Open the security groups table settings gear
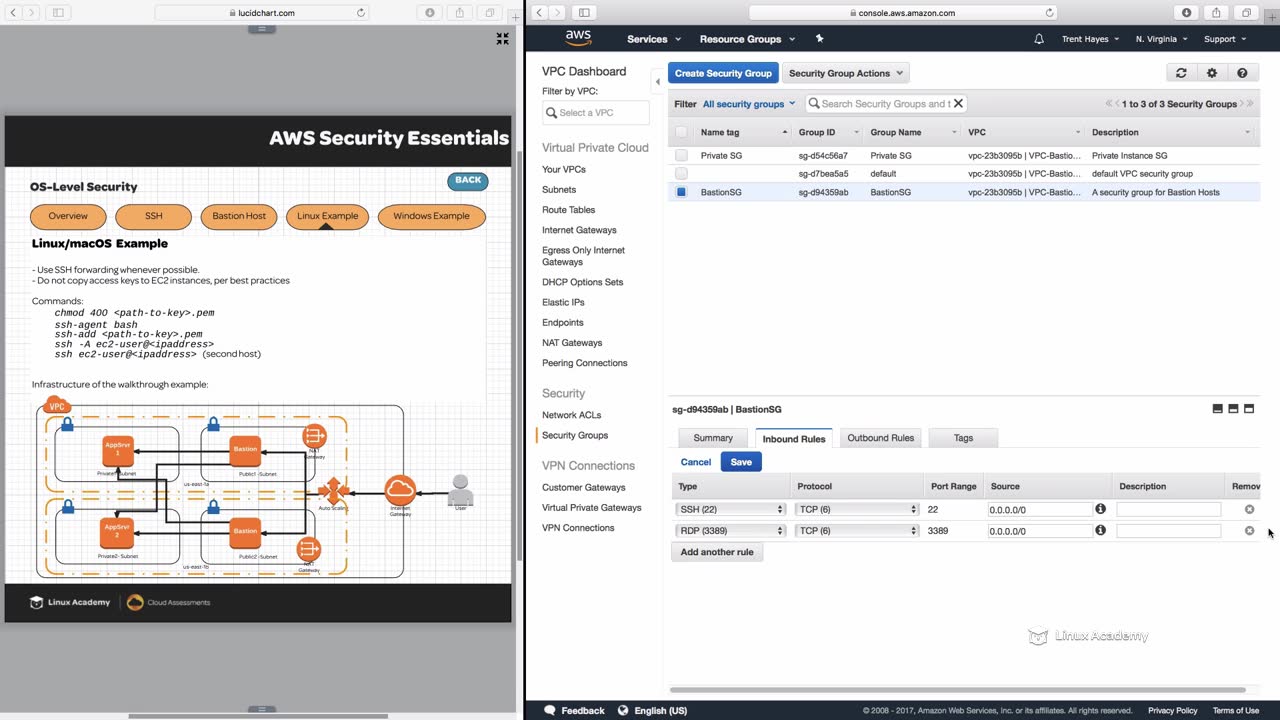 coord(1212,73)
